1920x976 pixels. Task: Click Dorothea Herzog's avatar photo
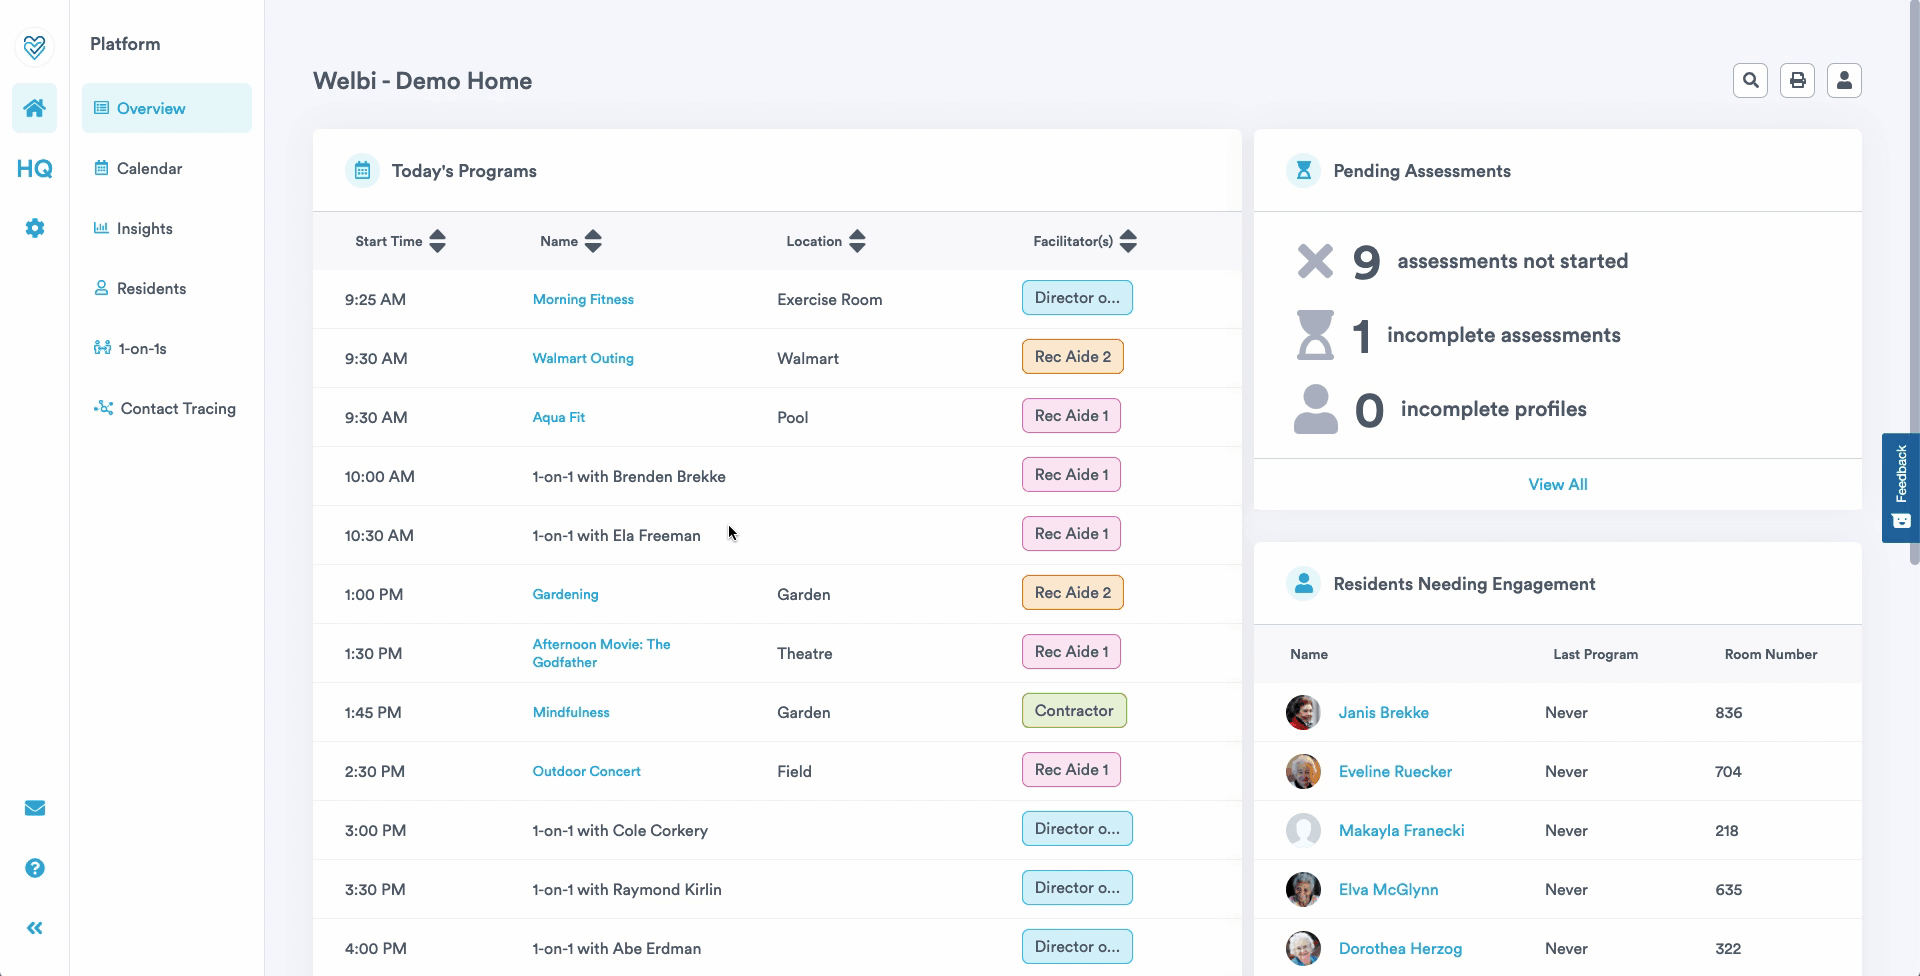1303,948
